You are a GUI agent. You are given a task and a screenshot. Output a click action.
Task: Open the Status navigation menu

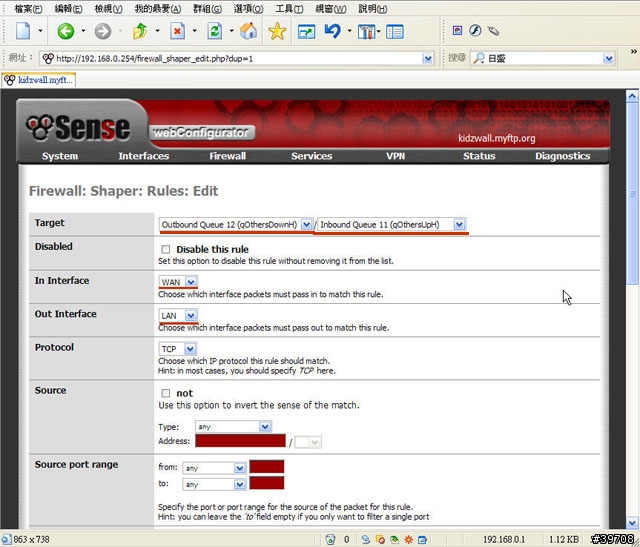(x=479, y=156)
